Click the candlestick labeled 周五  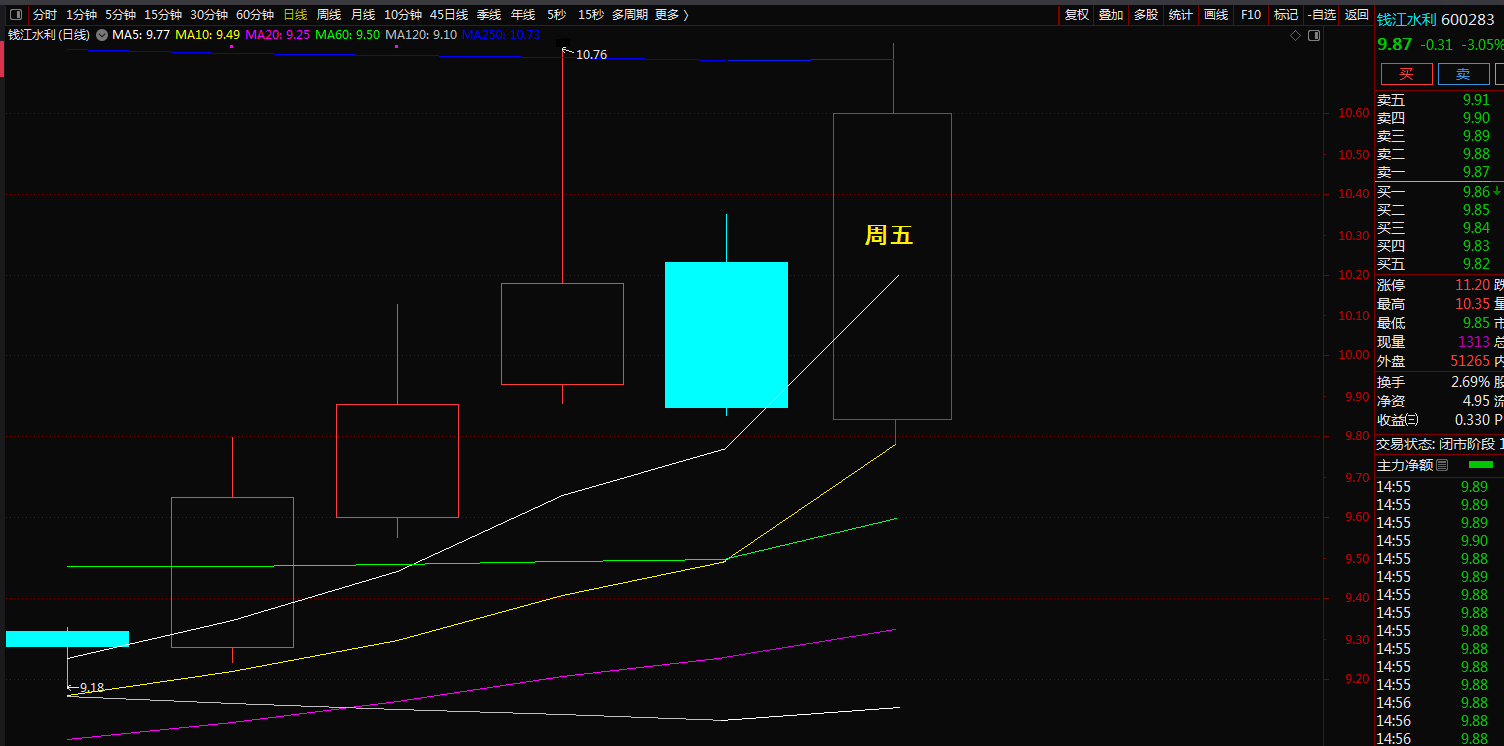[x=892, y=266]
